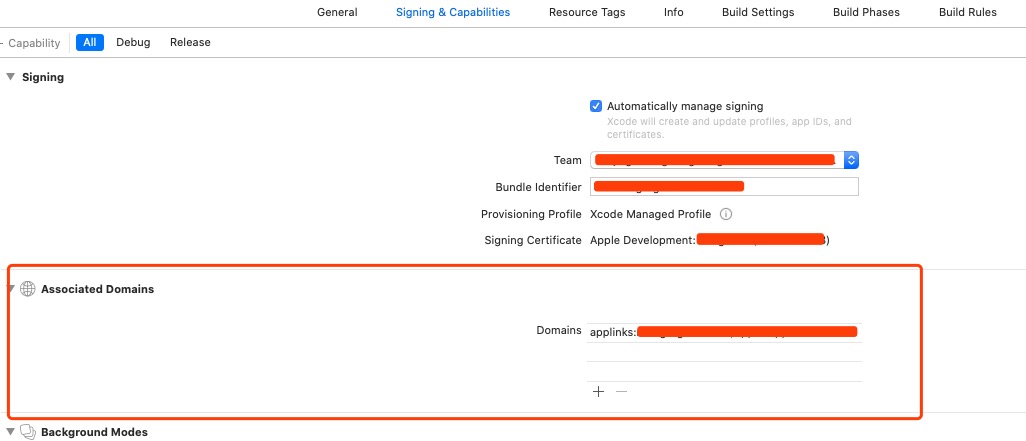Select the applinks domain entry
Viewport: 1026px width, 441px height.
[722, 331]
